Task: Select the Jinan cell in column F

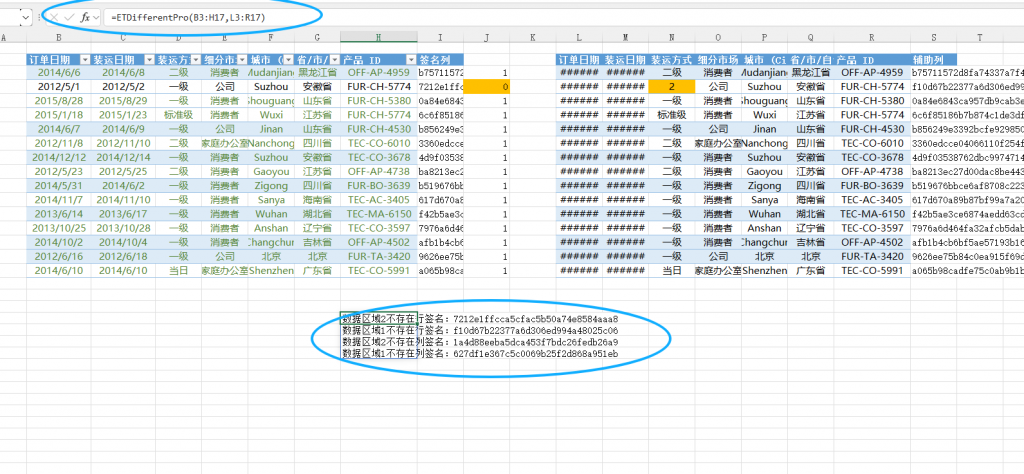Action: [x=271, y=129]
